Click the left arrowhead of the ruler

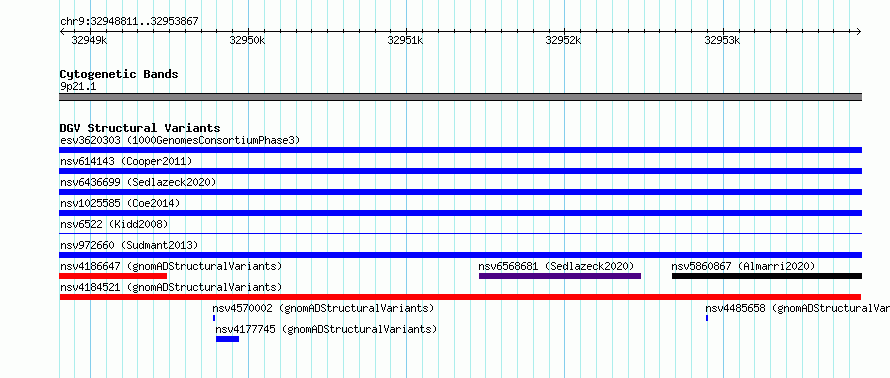62,31
